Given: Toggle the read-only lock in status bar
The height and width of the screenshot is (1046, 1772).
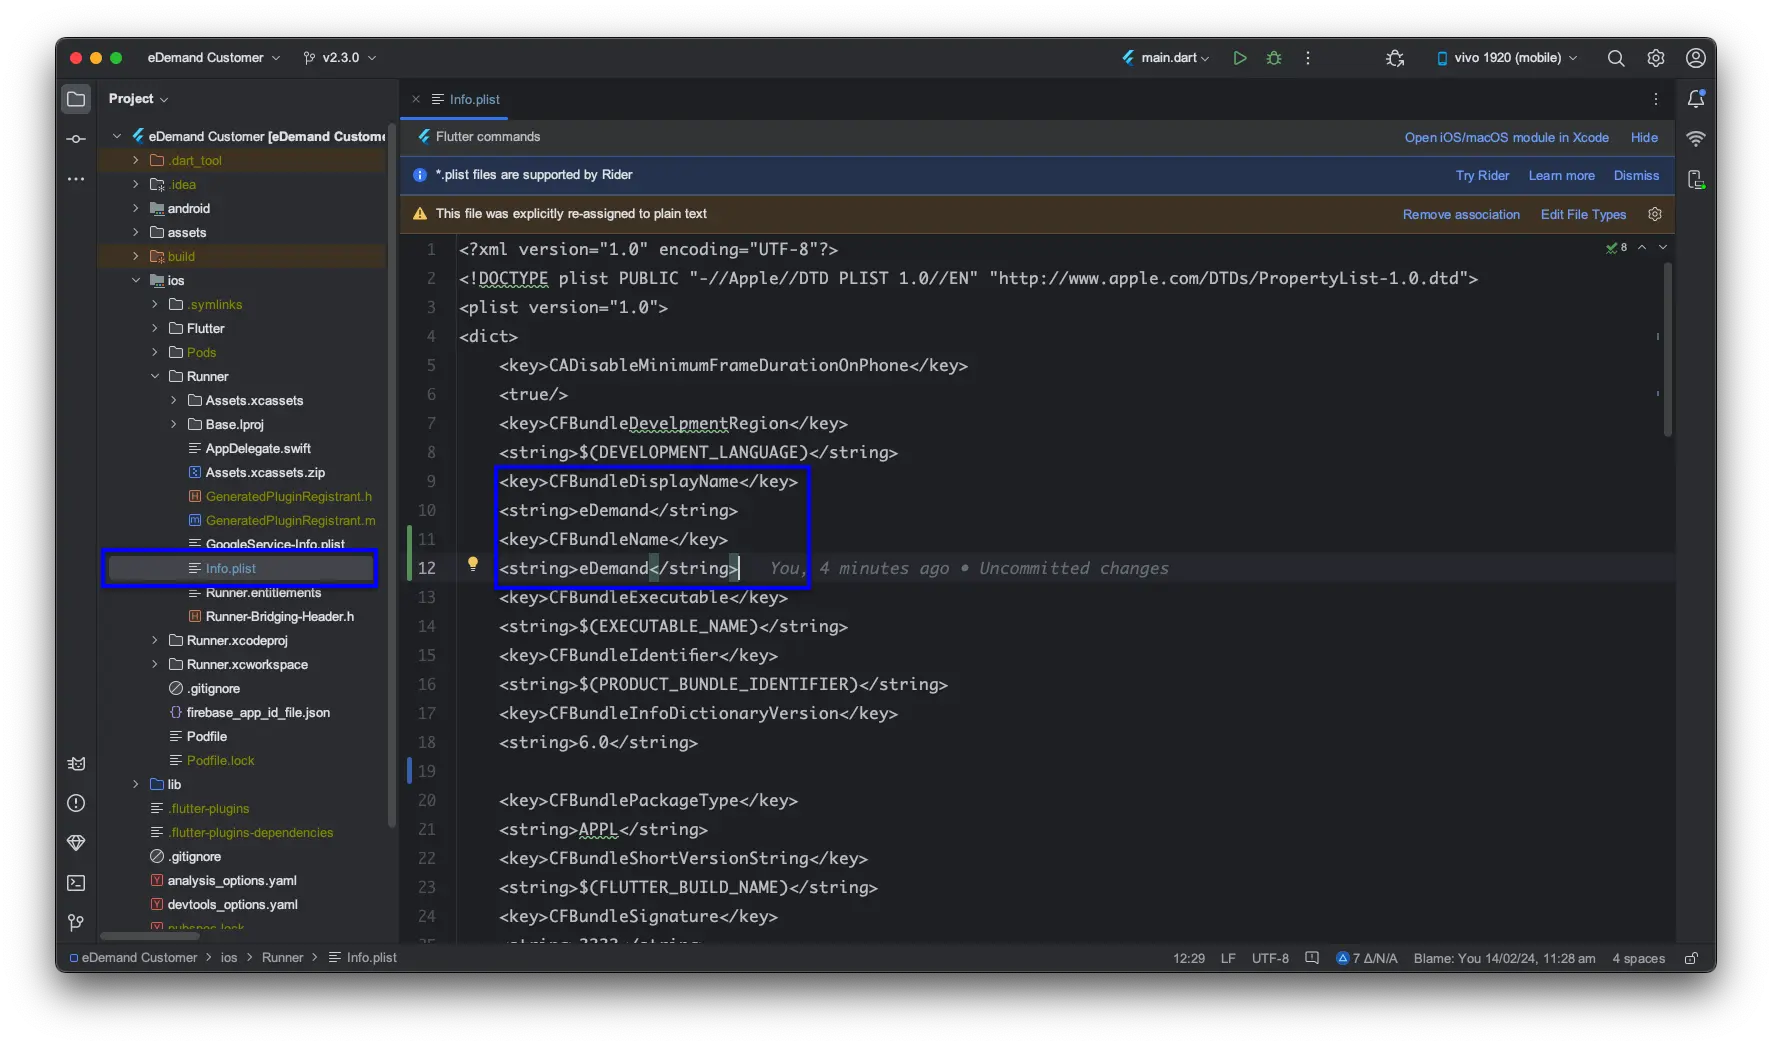Looking at the screenshot, I should point(1691,958).
